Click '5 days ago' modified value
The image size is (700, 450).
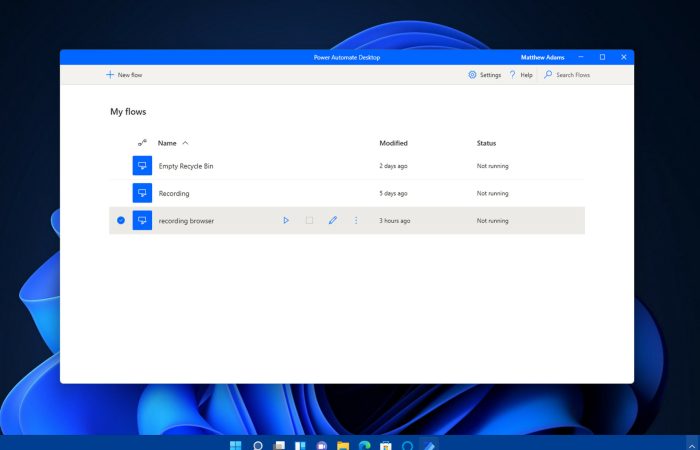(393, 193)
